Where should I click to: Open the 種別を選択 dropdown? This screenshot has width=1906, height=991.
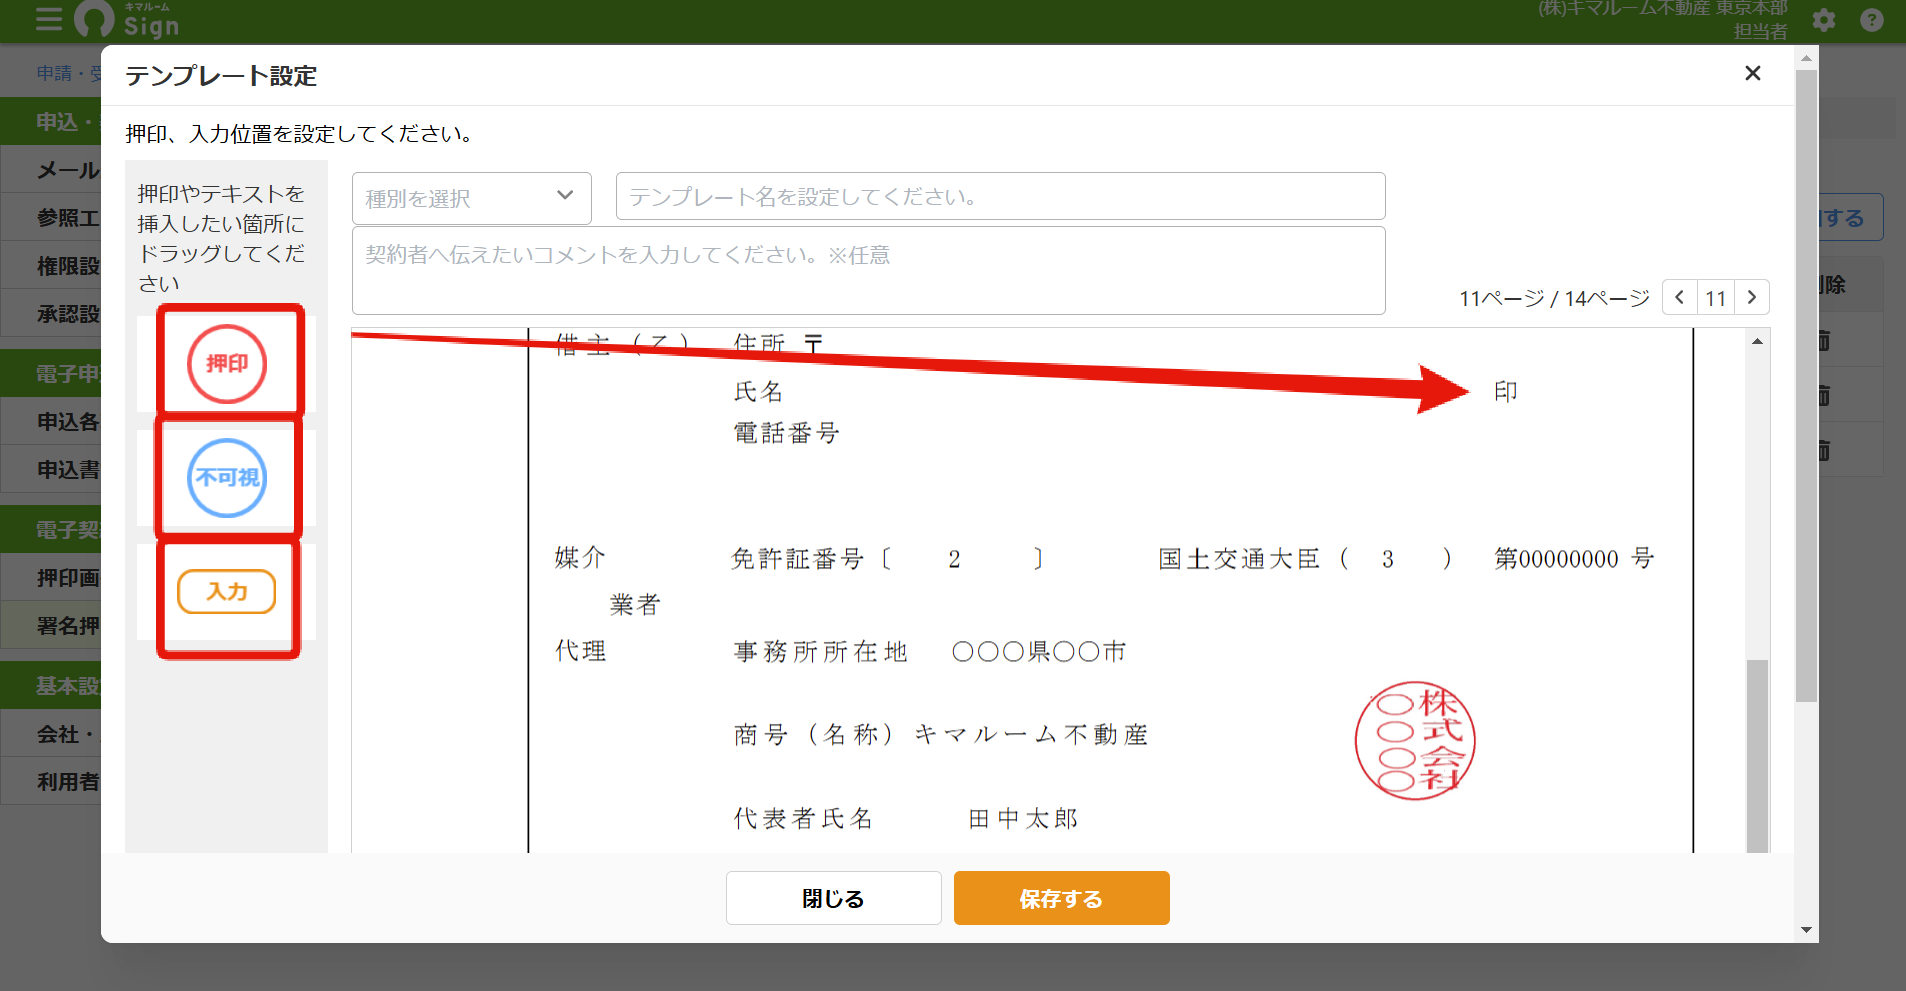coord(472,198)
